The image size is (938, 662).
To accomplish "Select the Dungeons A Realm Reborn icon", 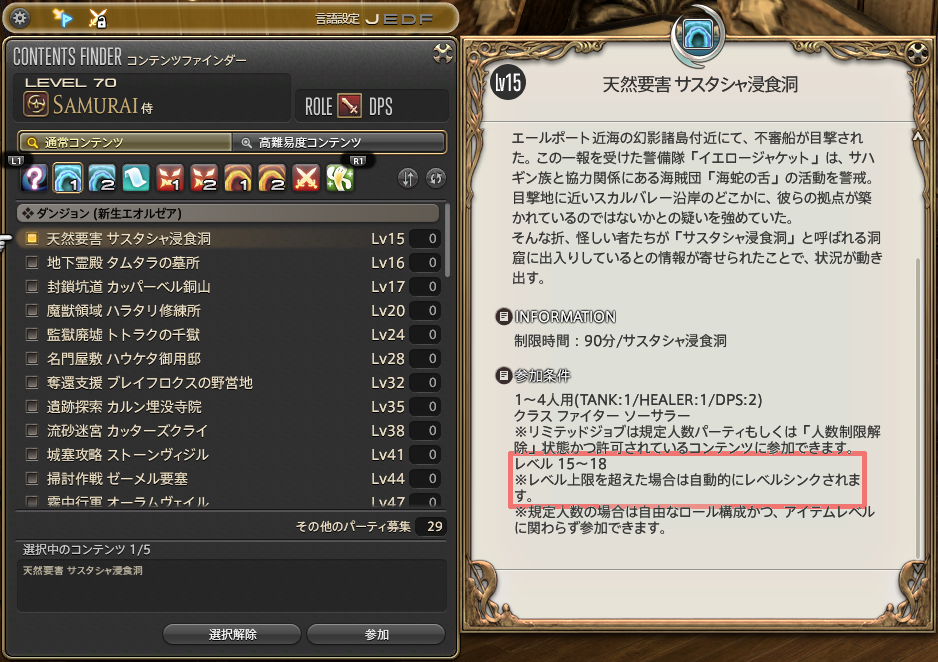I will 68,178.
